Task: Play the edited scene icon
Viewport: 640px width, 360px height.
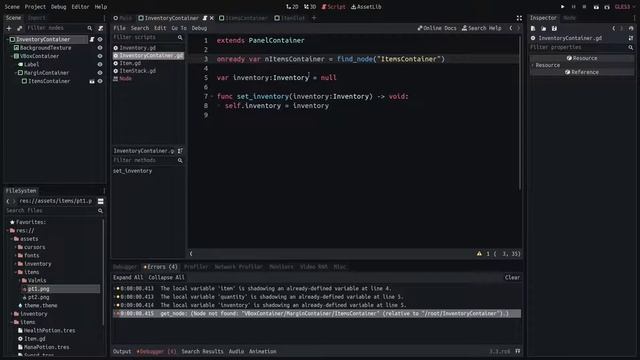Action: [596, 7]
